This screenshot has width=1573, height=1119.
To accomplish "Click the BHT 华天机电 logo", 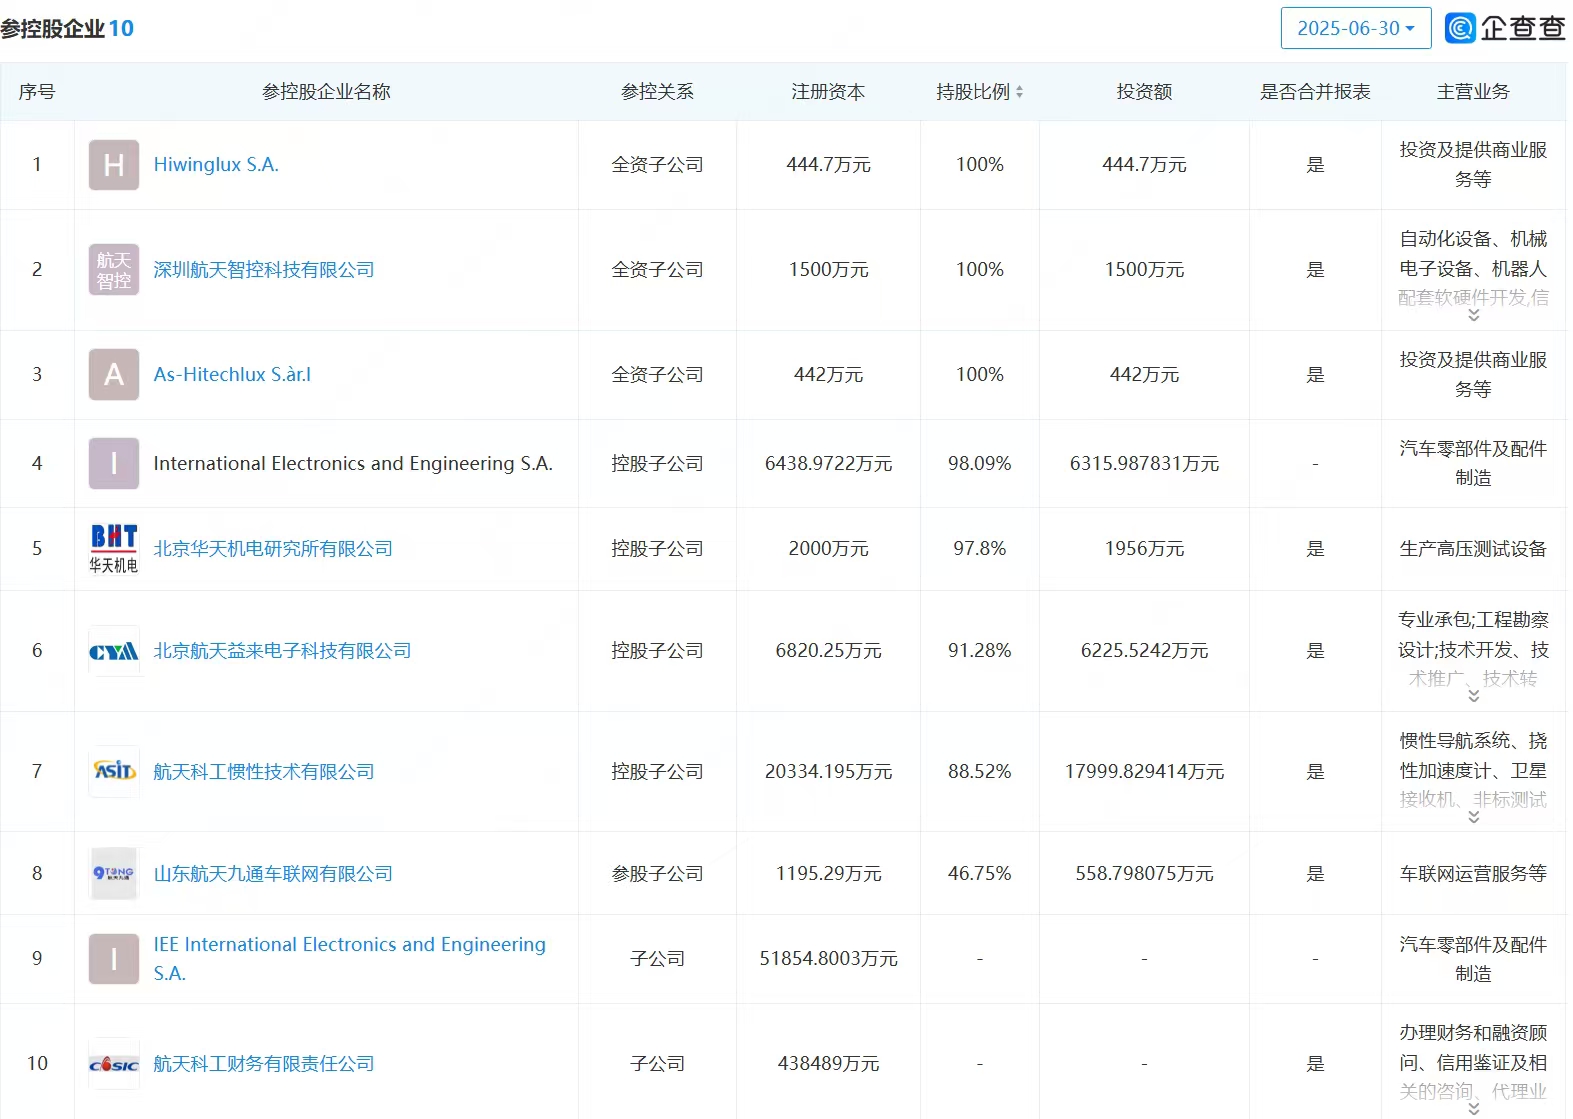I will (114, 549).
